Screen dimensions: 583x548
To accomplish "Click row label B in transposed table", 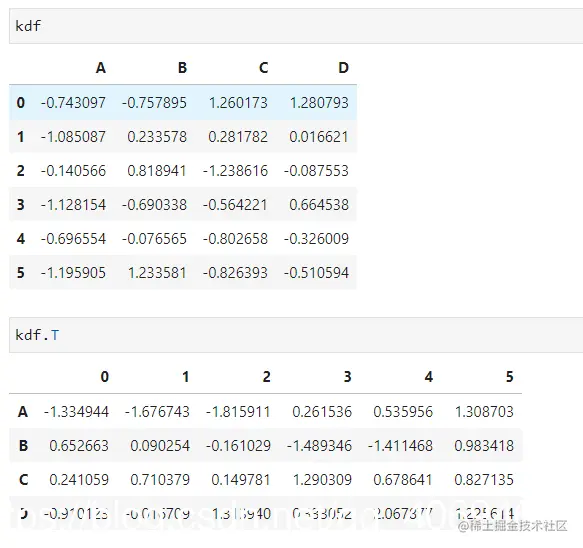I will pos(23,446).
